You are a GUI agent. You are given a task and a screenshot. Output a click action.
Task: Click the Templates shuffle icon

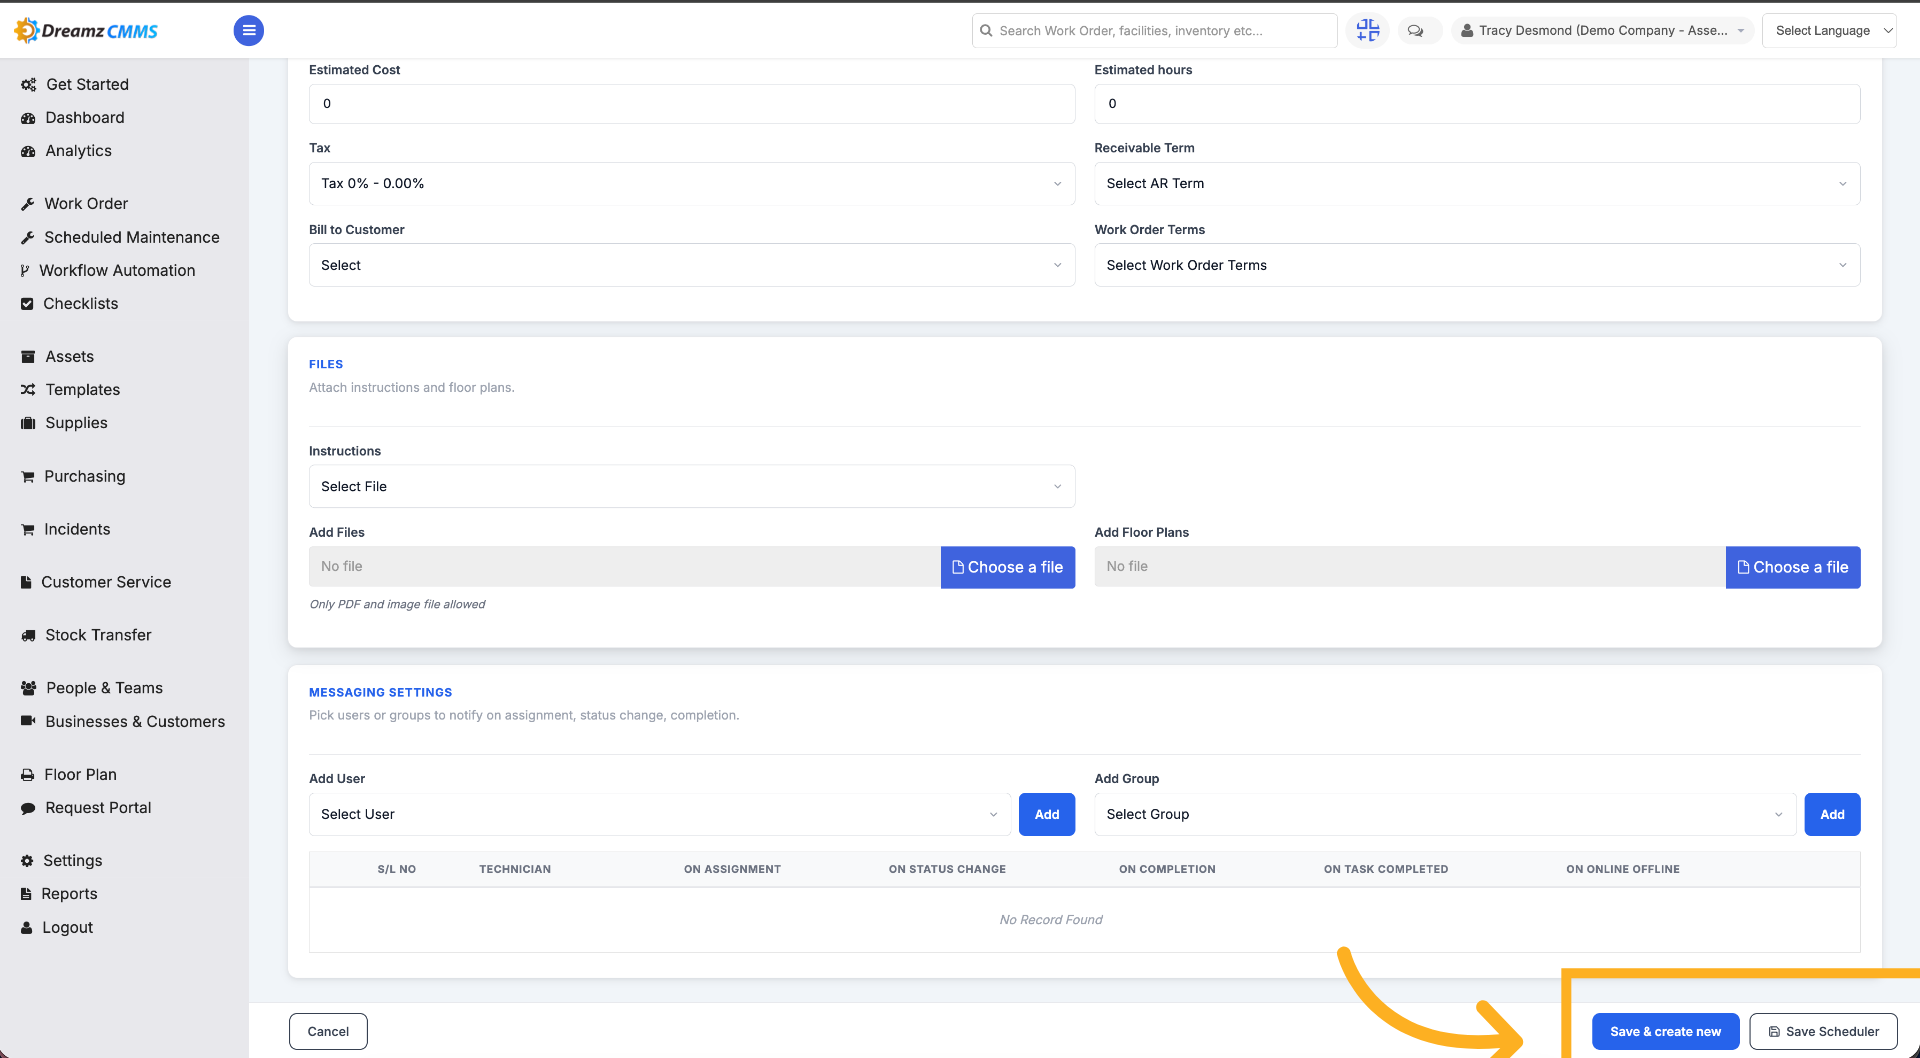[28, 390]
